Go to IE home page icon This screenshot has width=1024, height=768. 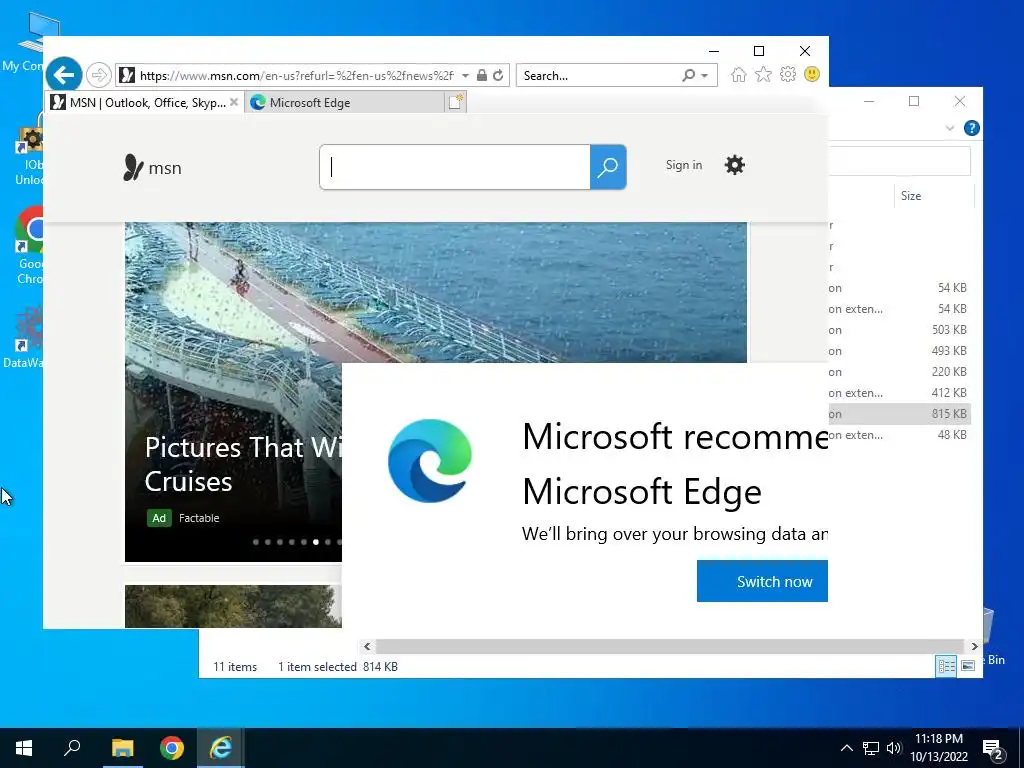click(x=739, y=74)
